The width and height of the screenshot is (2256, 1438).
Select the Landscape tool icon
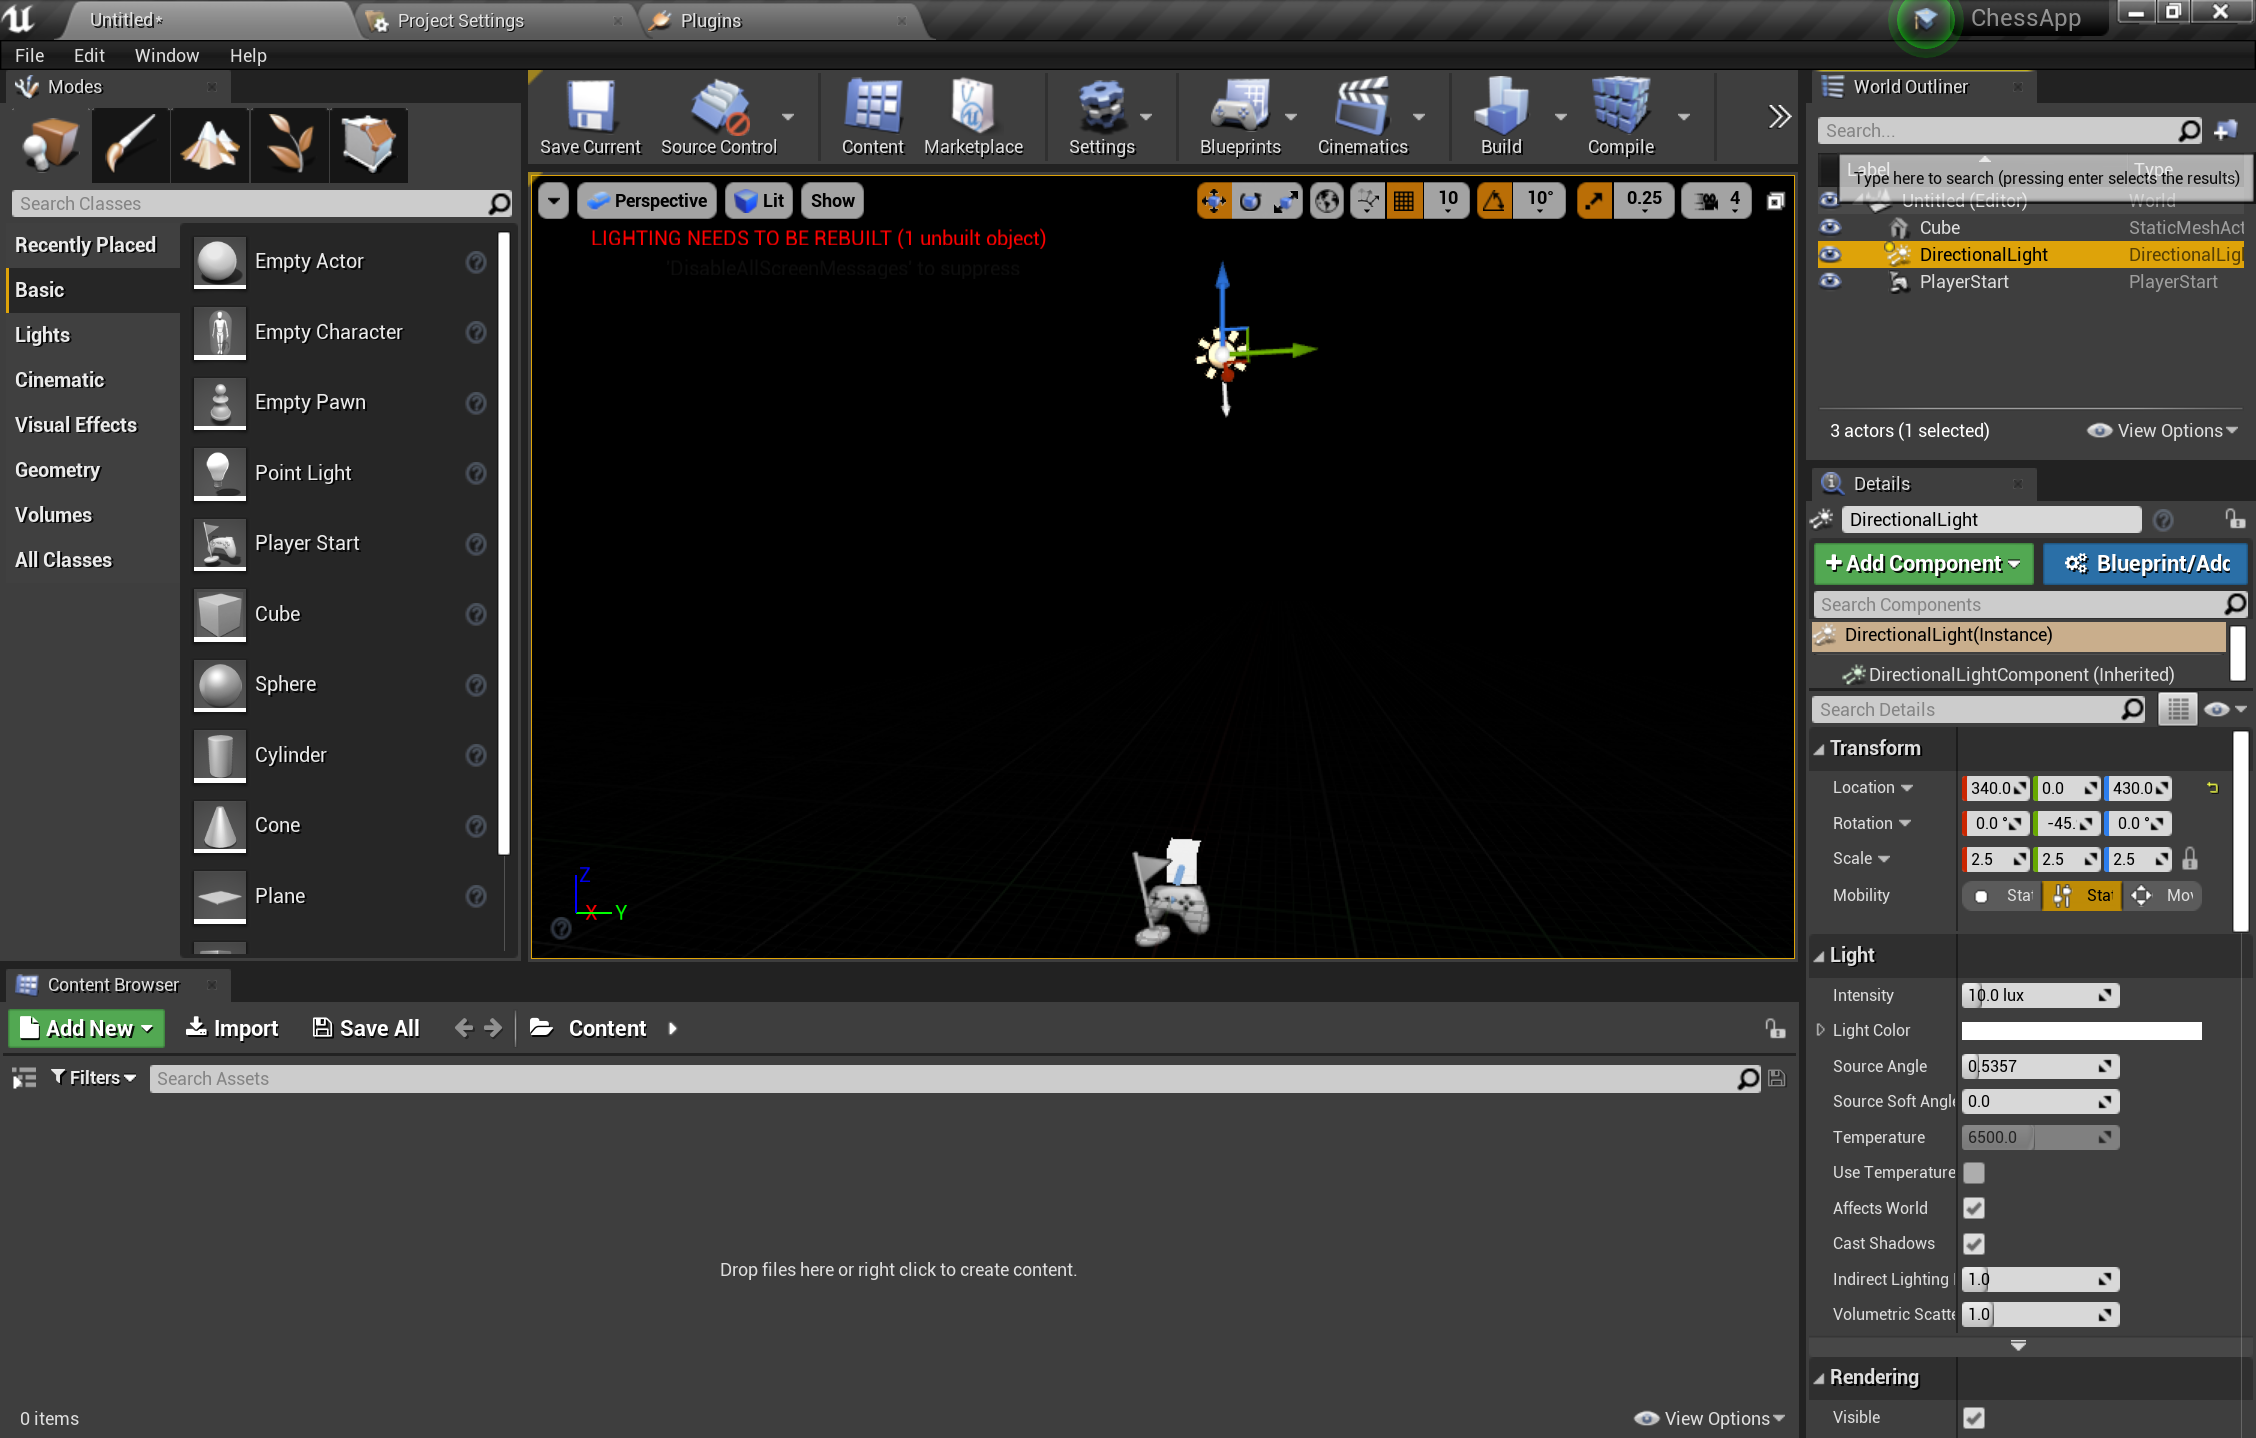coord(209,143)
